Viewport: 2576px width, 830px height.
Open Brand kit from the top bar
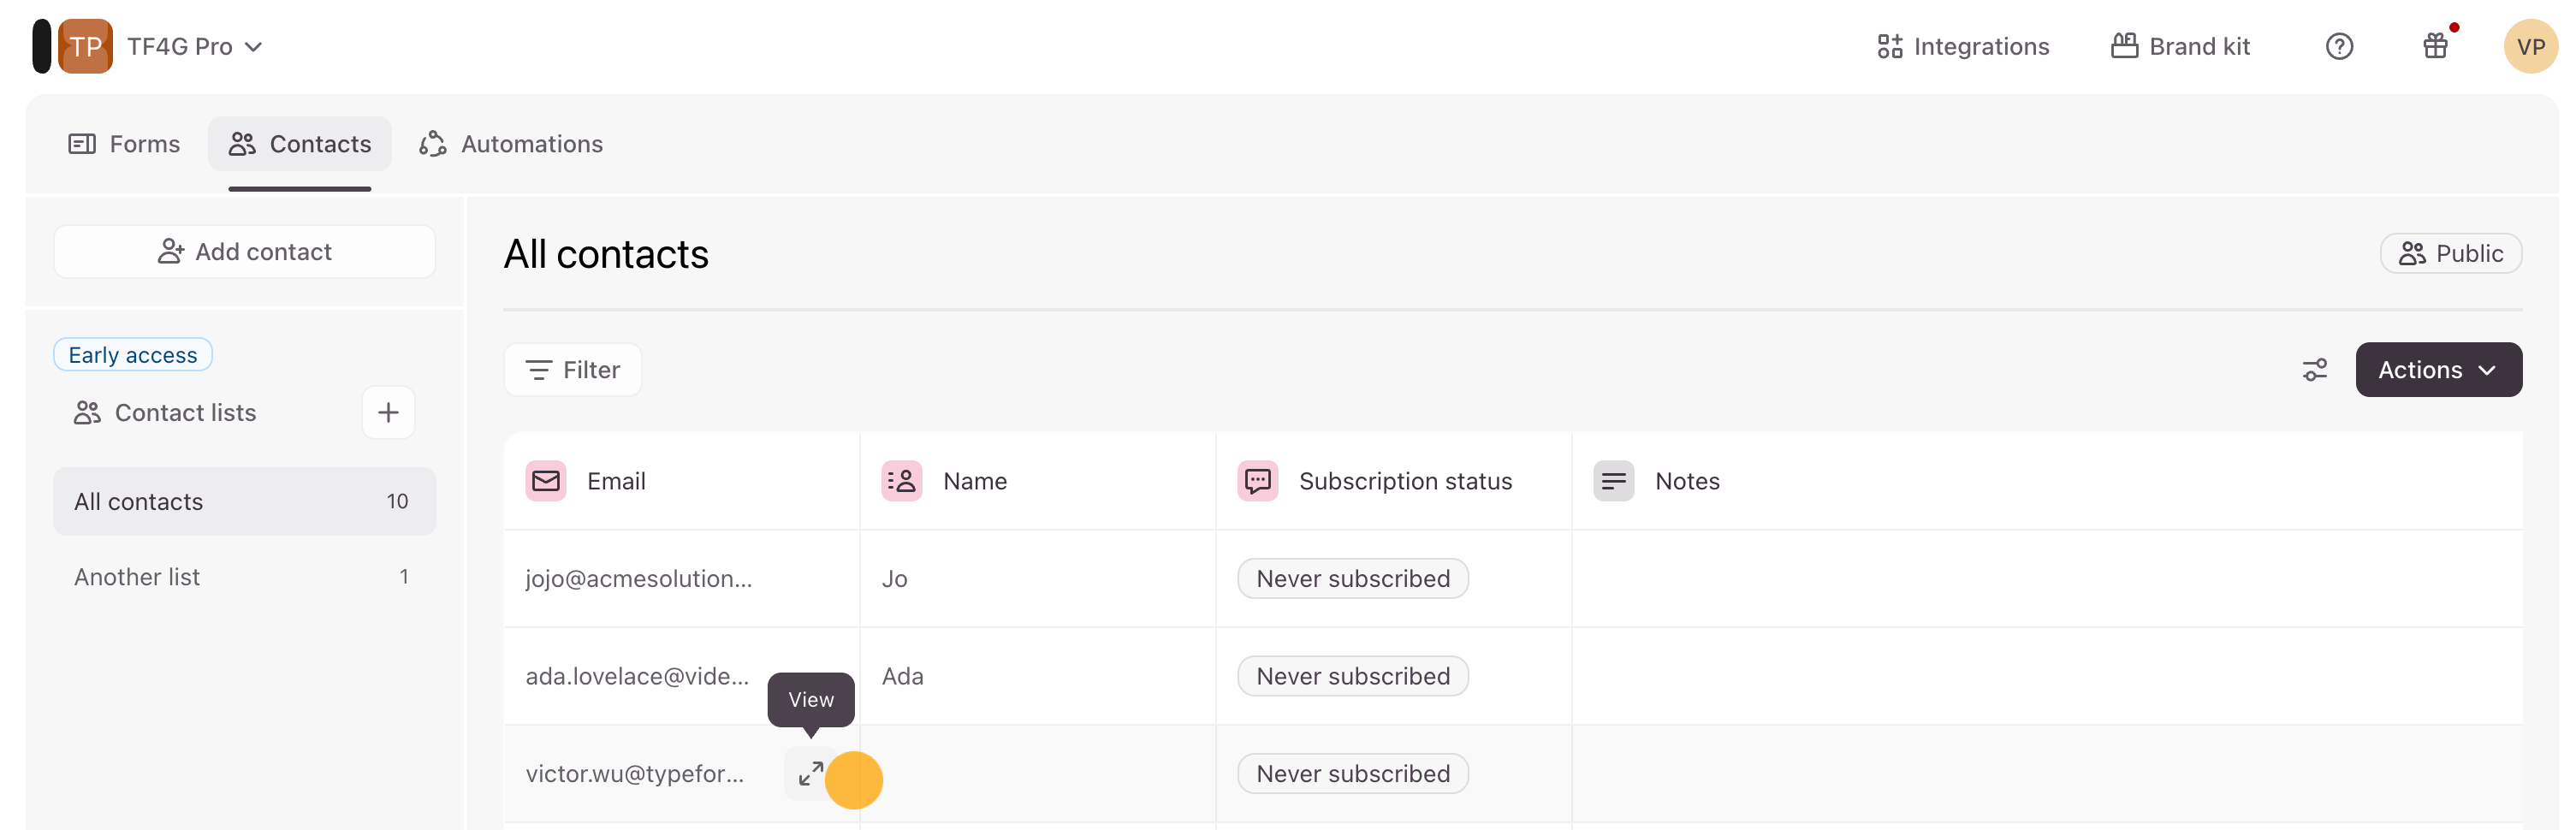[x=2180, y=47]
